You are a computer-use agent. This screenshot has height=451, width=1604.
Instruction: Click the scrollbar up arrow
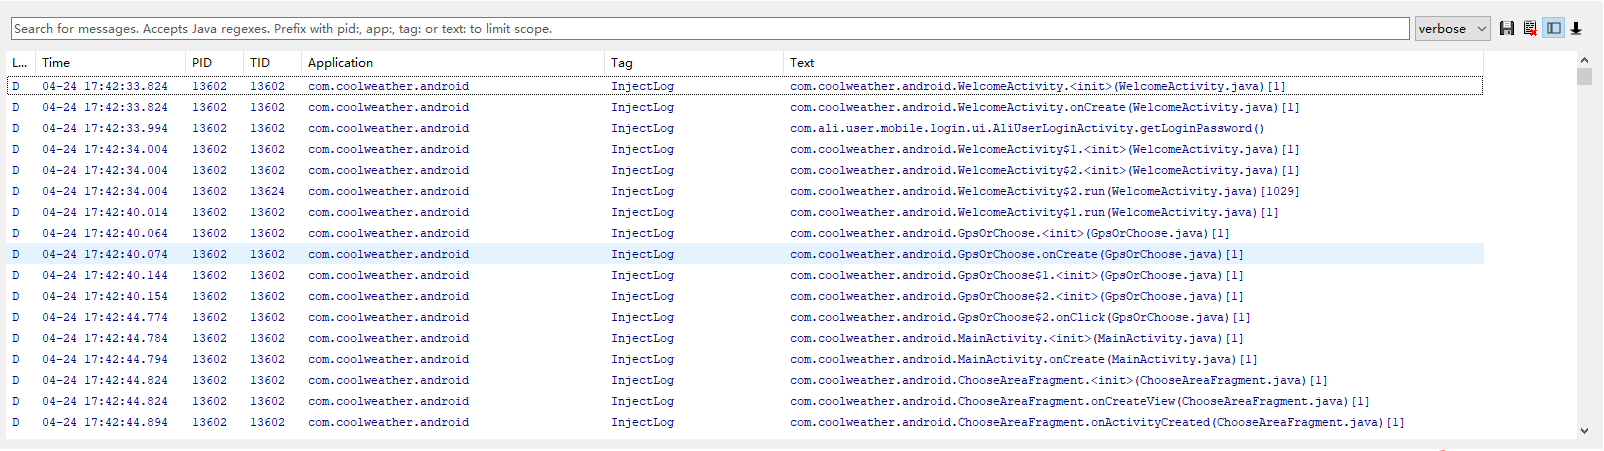[1584, 60]
